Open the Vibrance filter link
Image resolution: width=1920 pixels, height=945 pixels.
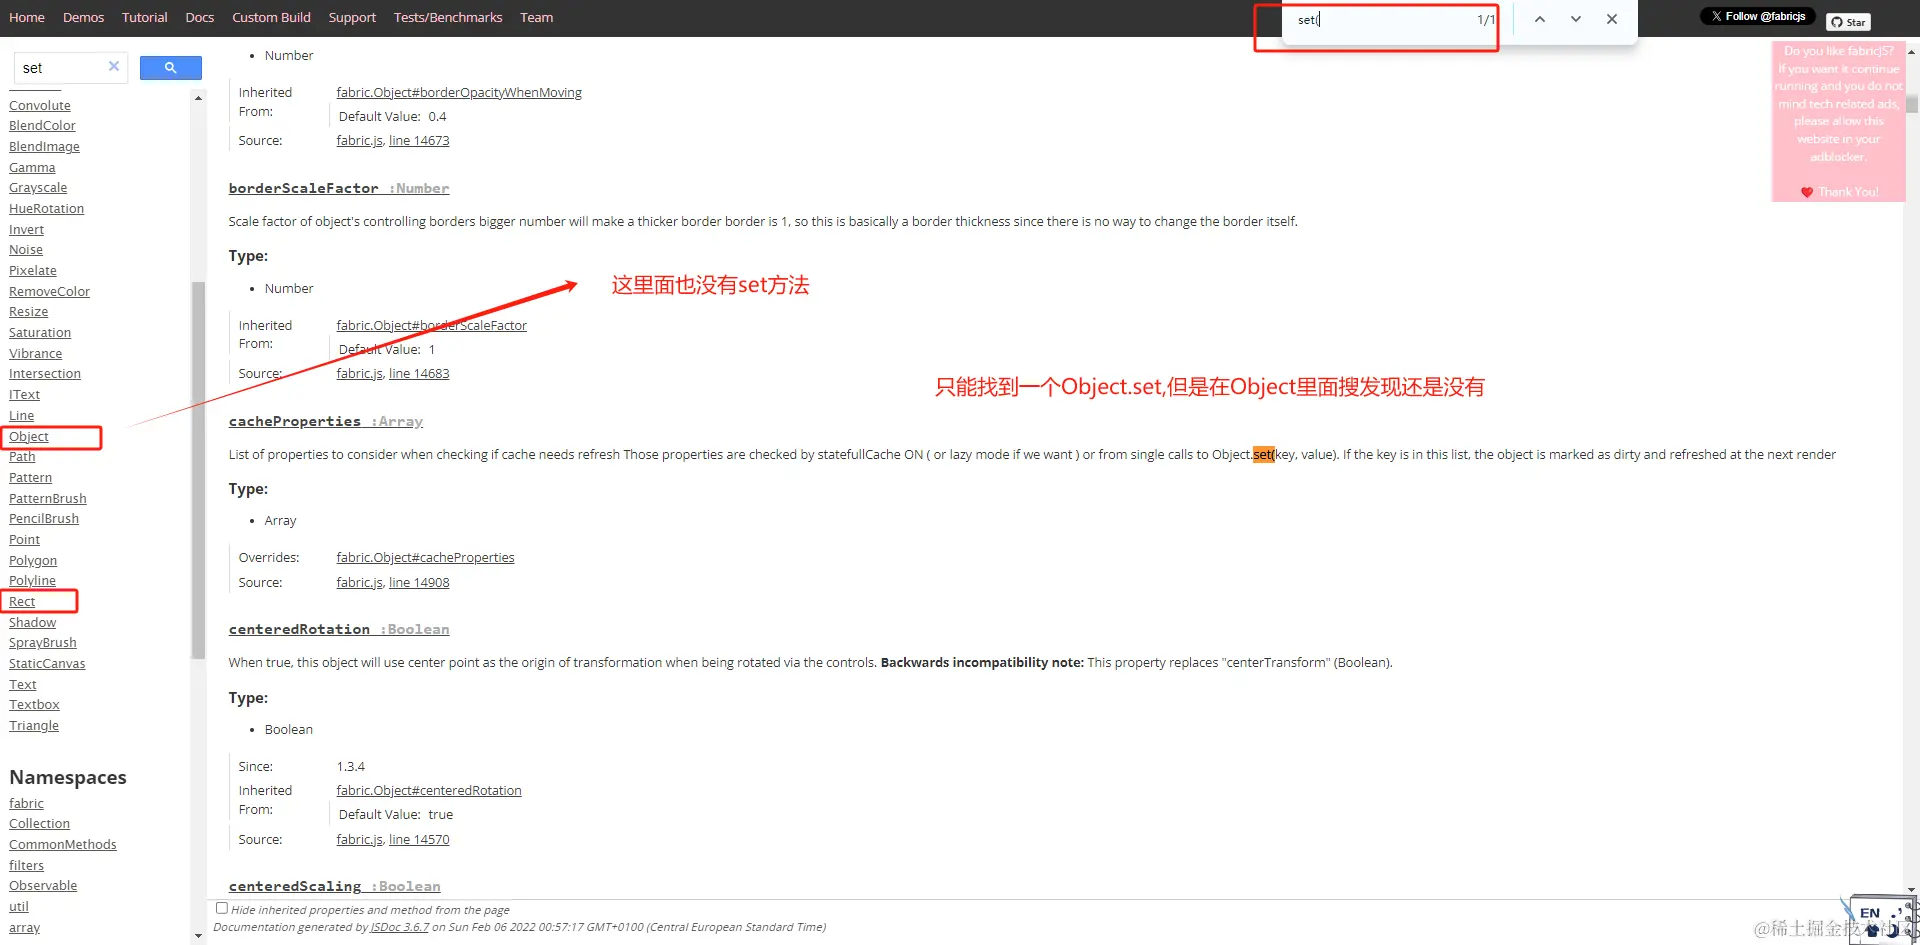35,353
